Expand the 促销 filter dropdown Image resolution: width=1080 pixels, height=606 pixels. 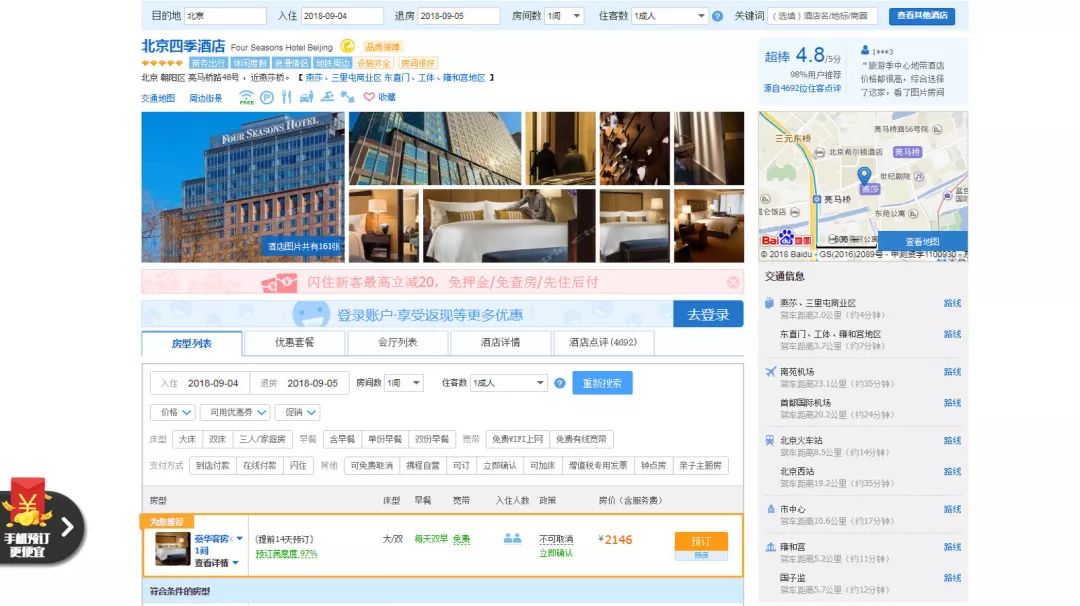298,412
